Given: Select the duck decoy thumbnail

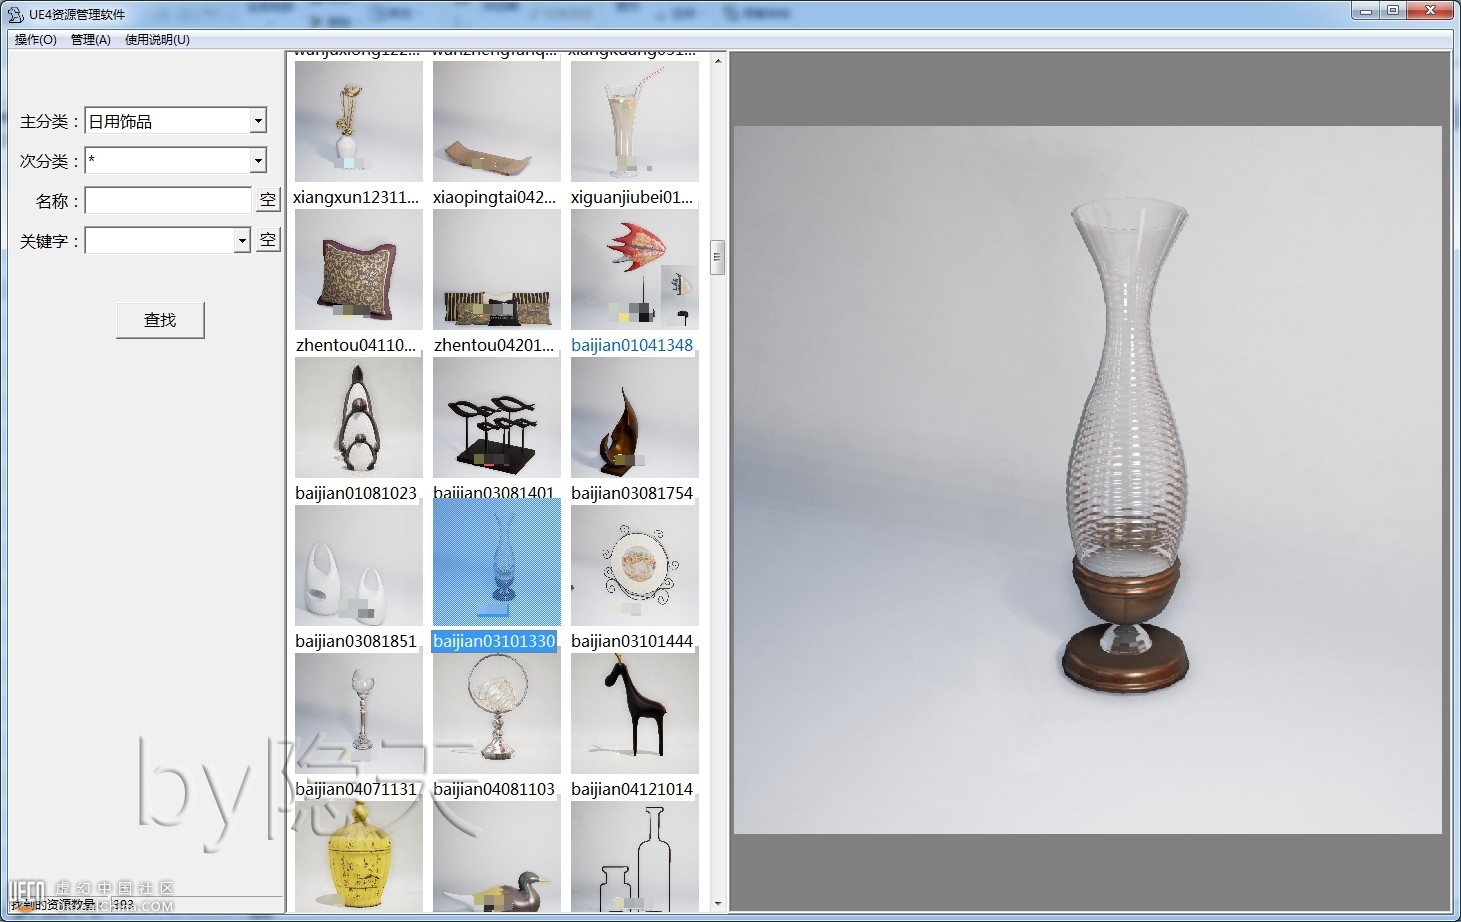Looking at the screenshot, I should tap(497, 856).
